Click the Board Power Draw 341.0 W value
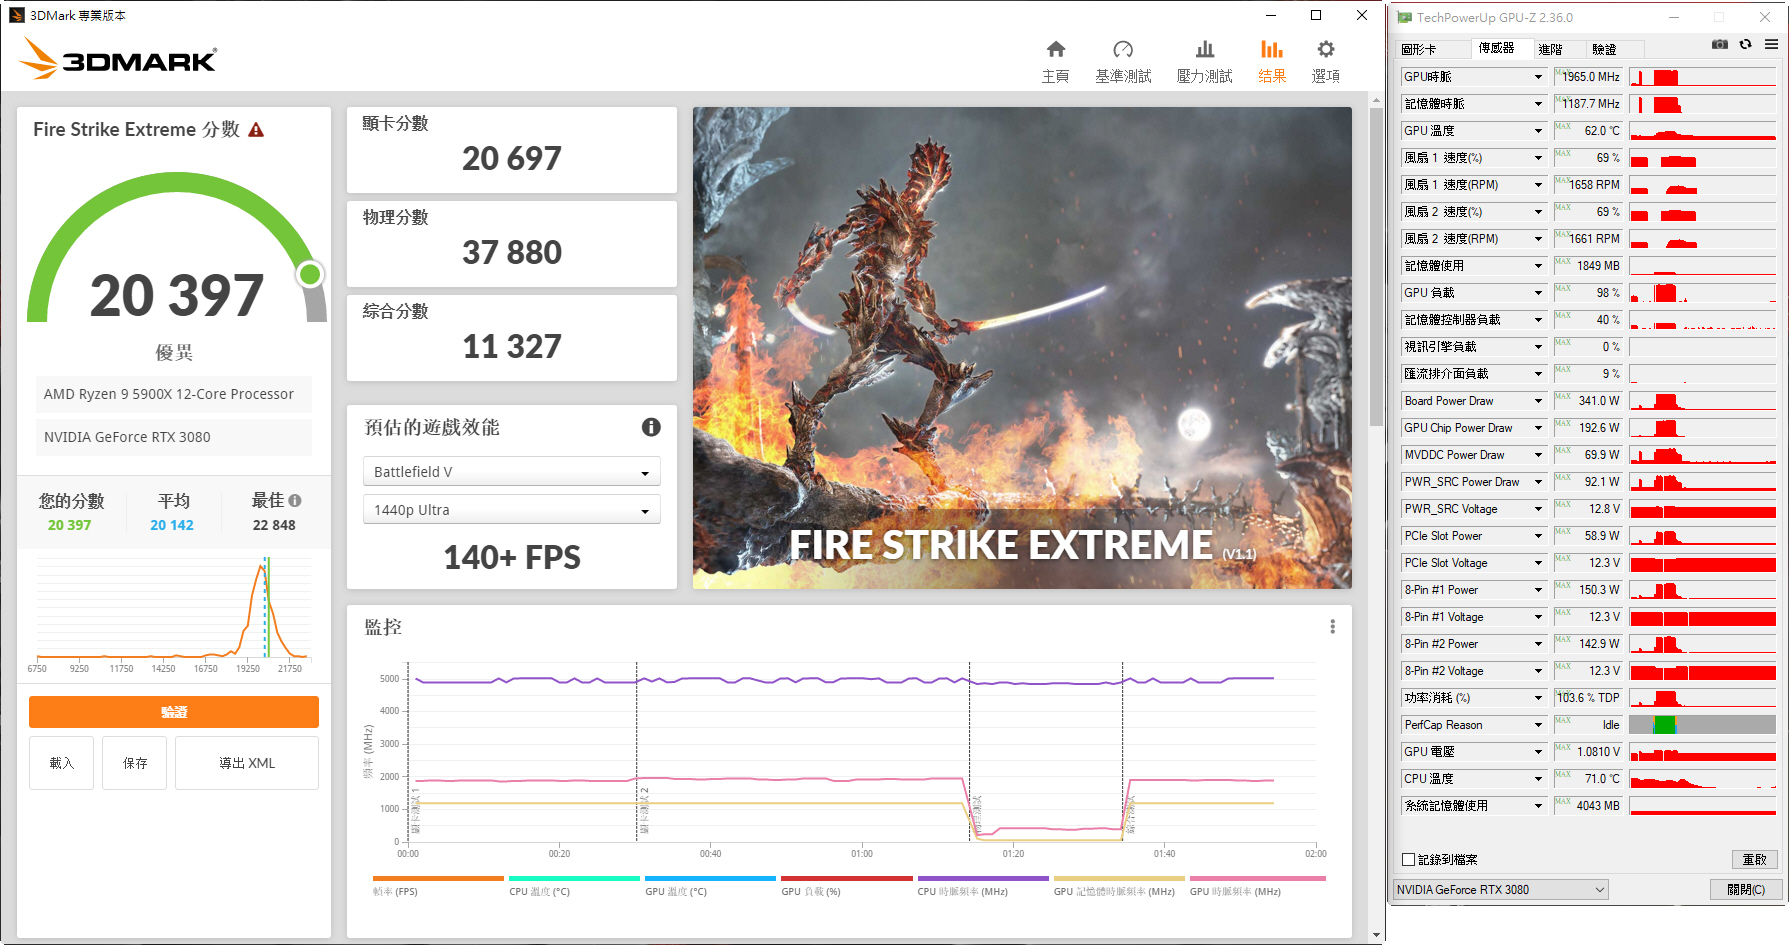This screenshot has height=945, width=1789. point(1588,401)
